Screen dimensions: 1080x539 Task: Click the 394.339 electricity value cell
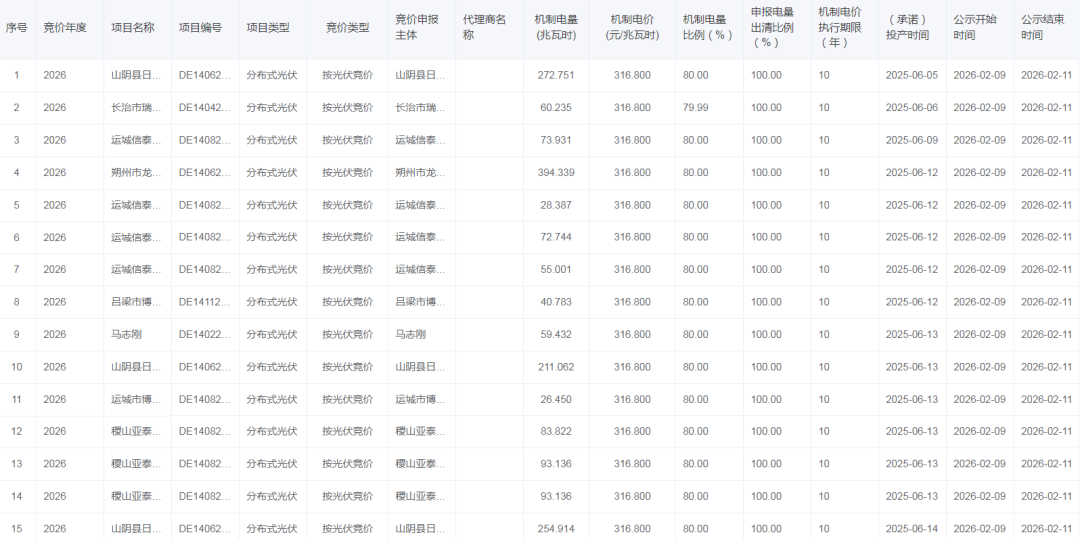[x=556, y=173]
